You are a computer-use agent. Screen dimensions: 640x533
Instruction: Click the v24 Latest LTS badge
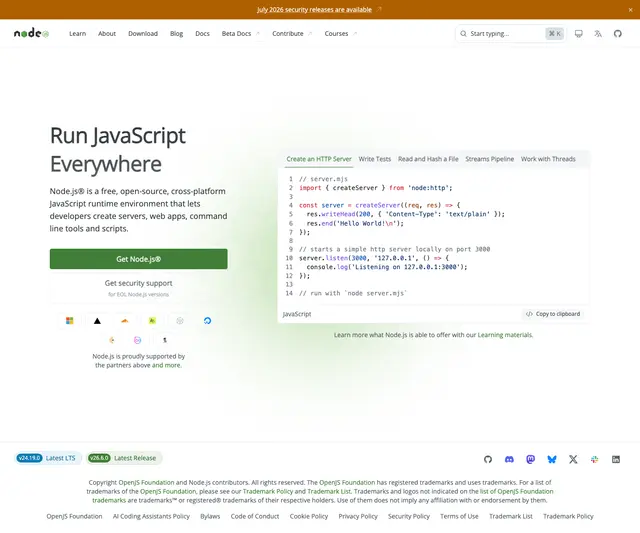47,458
